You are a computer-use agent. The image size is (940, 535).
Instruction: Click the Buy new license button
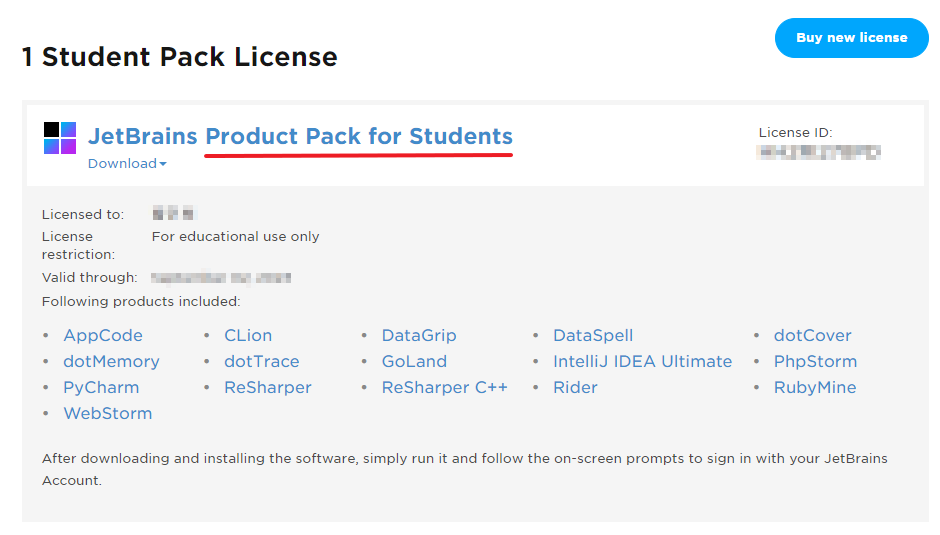click(x=851, y=38)
